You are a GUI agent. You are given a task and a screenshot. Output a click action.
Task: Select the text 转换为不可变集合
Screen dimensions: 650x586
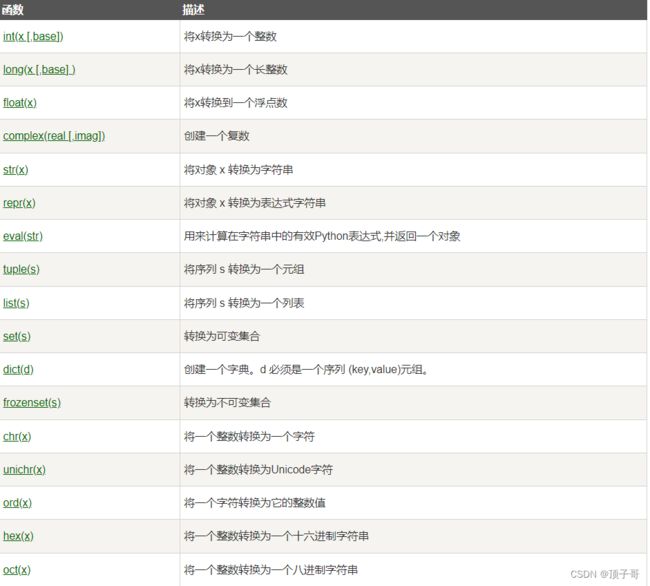[x=228, y=402]
